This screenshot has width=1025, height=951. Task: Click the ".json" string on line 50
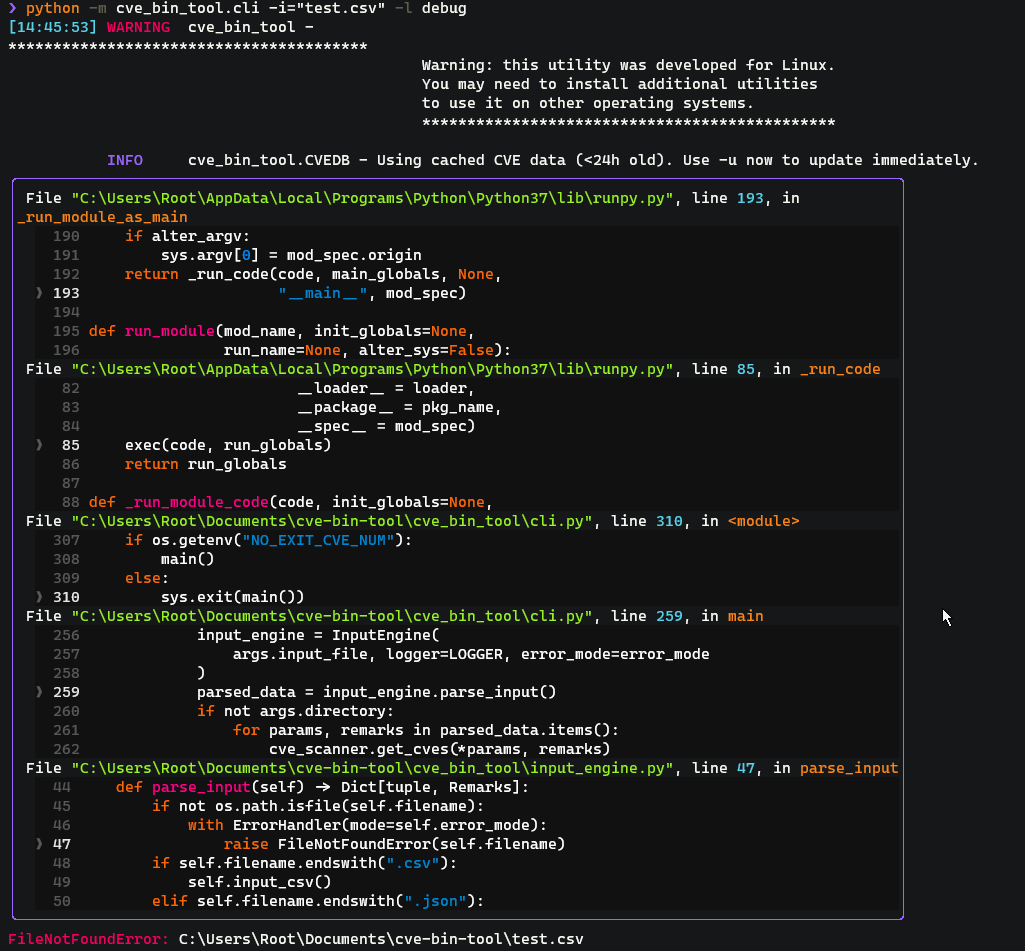tap(435, 901)
